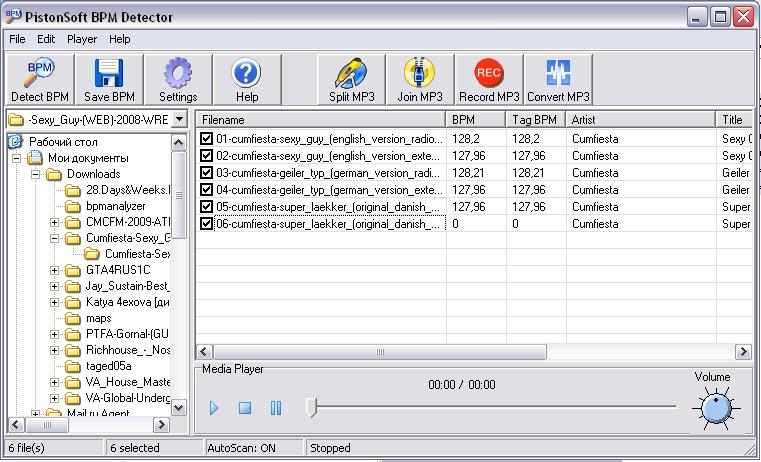
Task: Uncheck 02-cumfiesta-sexy_guy english extended file
Action: pyautogui.click(x=206, y=156)
